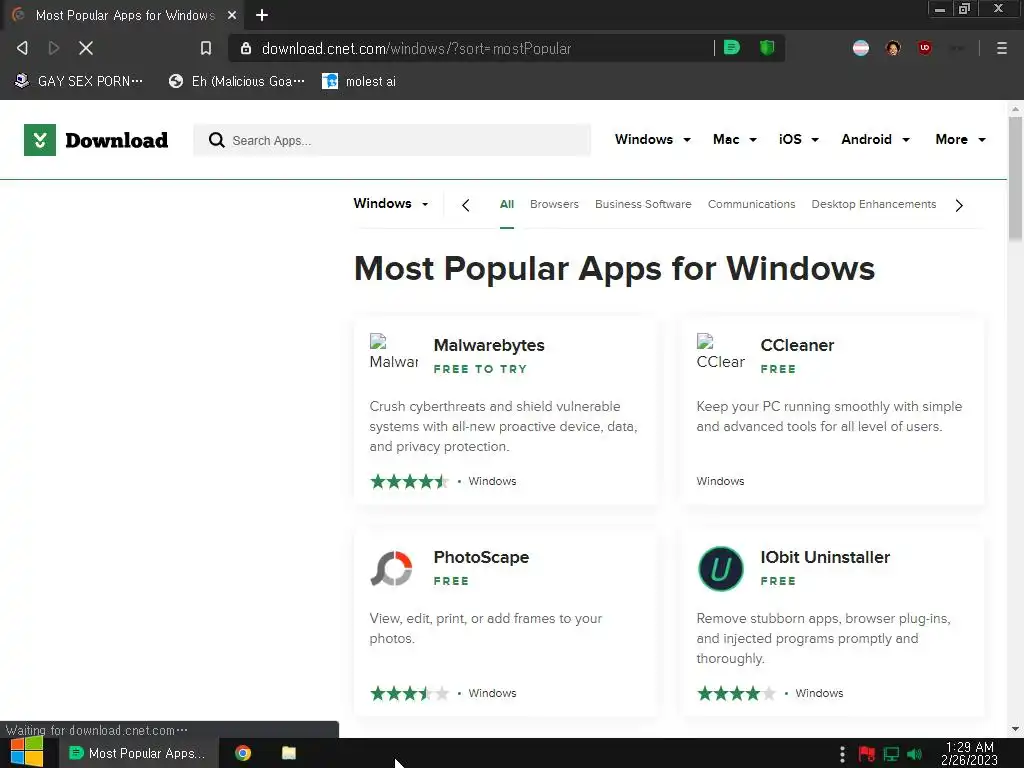
Task: Open the Eh (Malicious Goa… bookmark
Action: click(237, 81)
